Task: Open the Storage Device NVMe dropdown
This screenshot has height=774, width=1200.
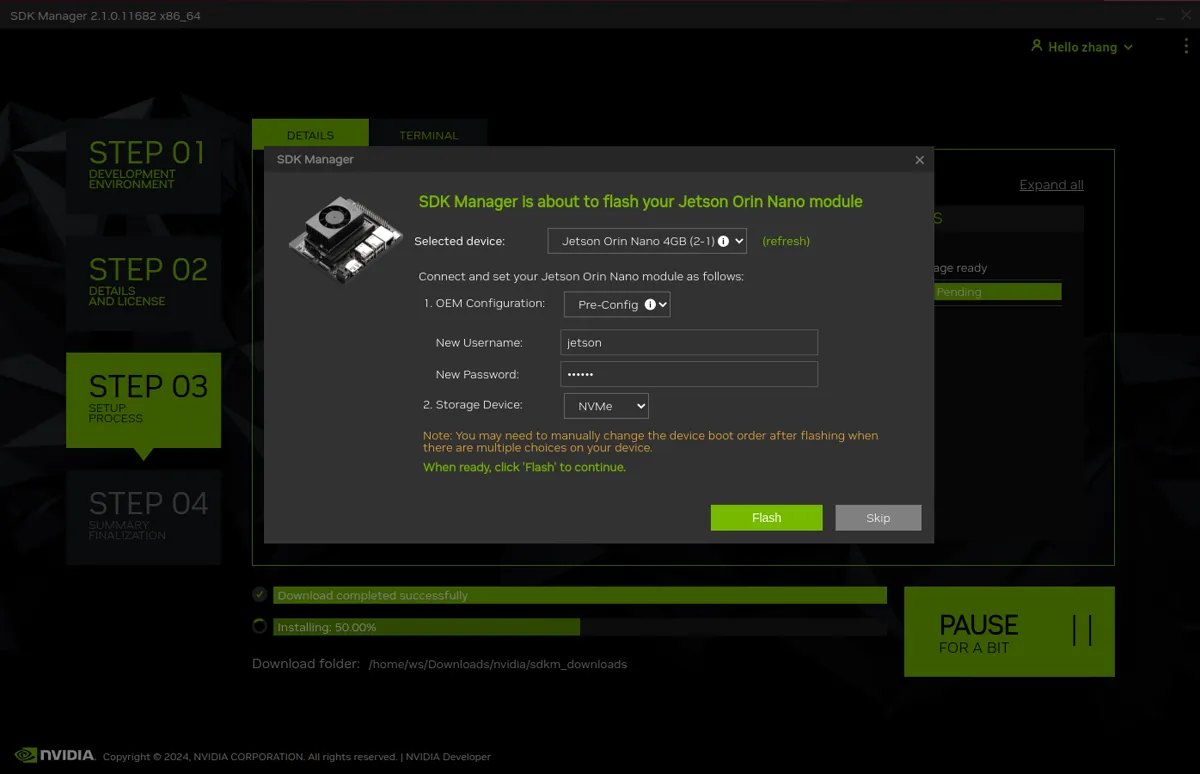Action: tap(606, 406)
